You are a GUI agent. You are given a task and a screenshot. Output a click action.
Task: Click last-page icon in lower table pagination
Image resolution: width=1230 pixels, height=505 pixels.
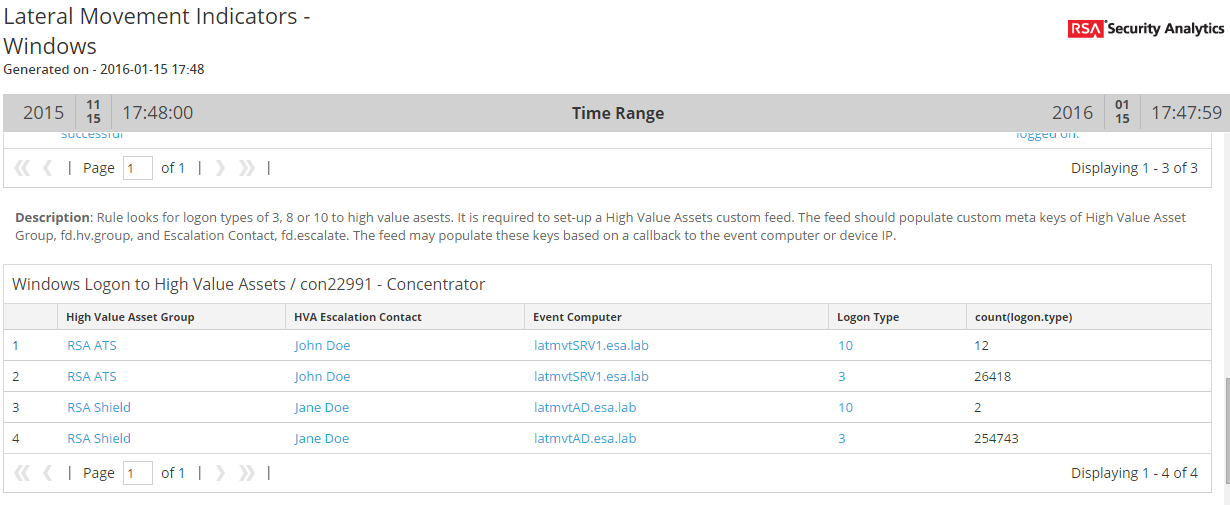246,473
